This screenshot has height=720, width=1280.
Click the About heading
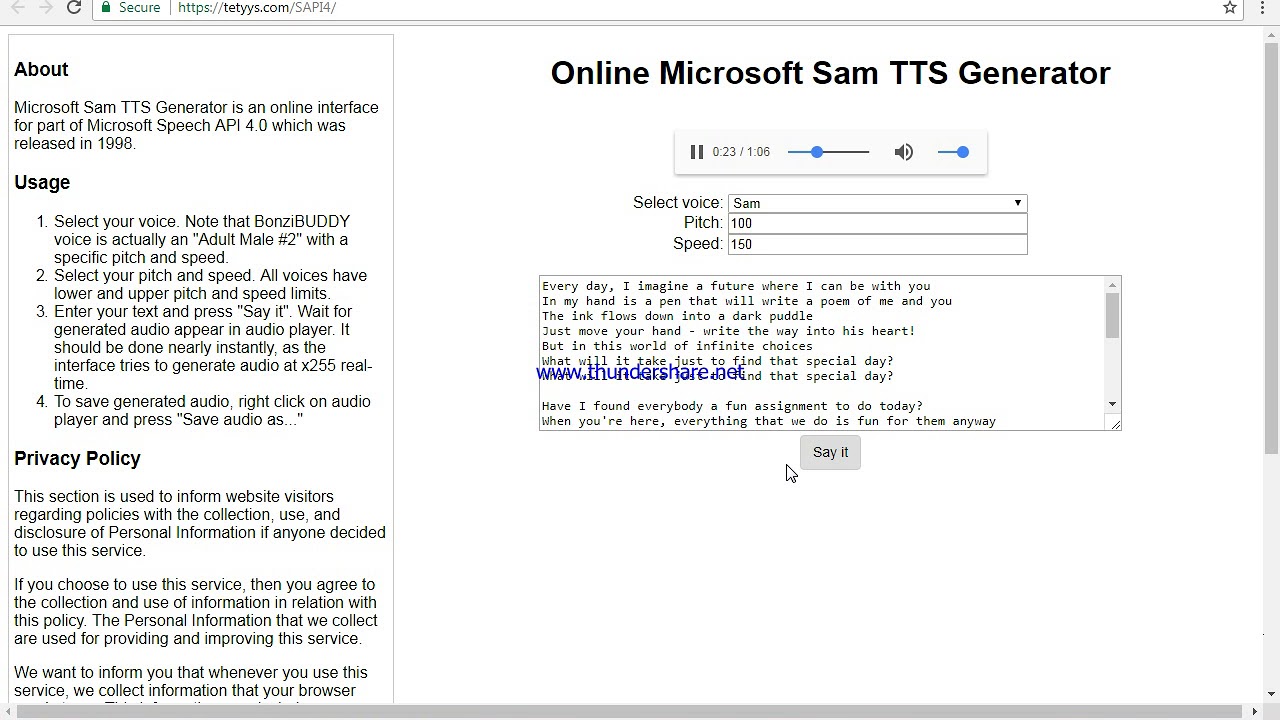click(41, 69)
